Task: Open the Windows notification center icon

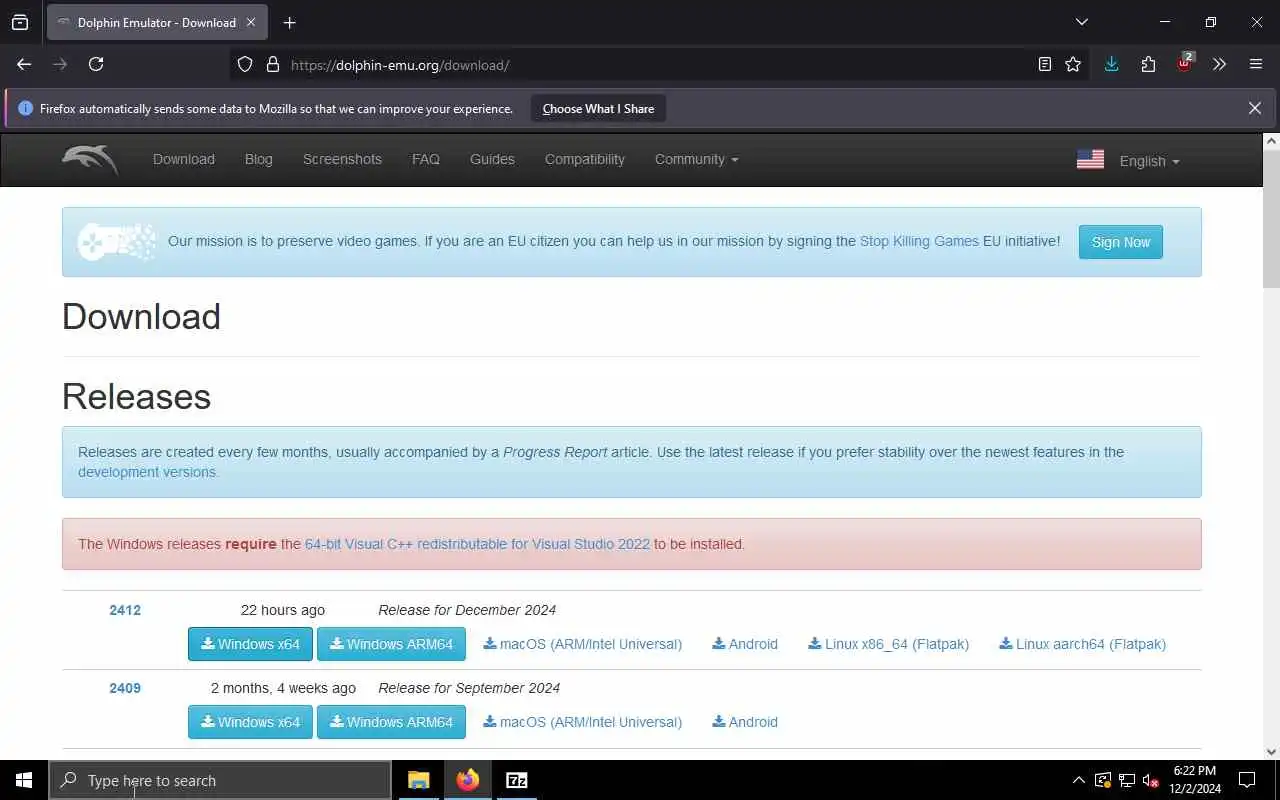Action: coord(1247,780)
